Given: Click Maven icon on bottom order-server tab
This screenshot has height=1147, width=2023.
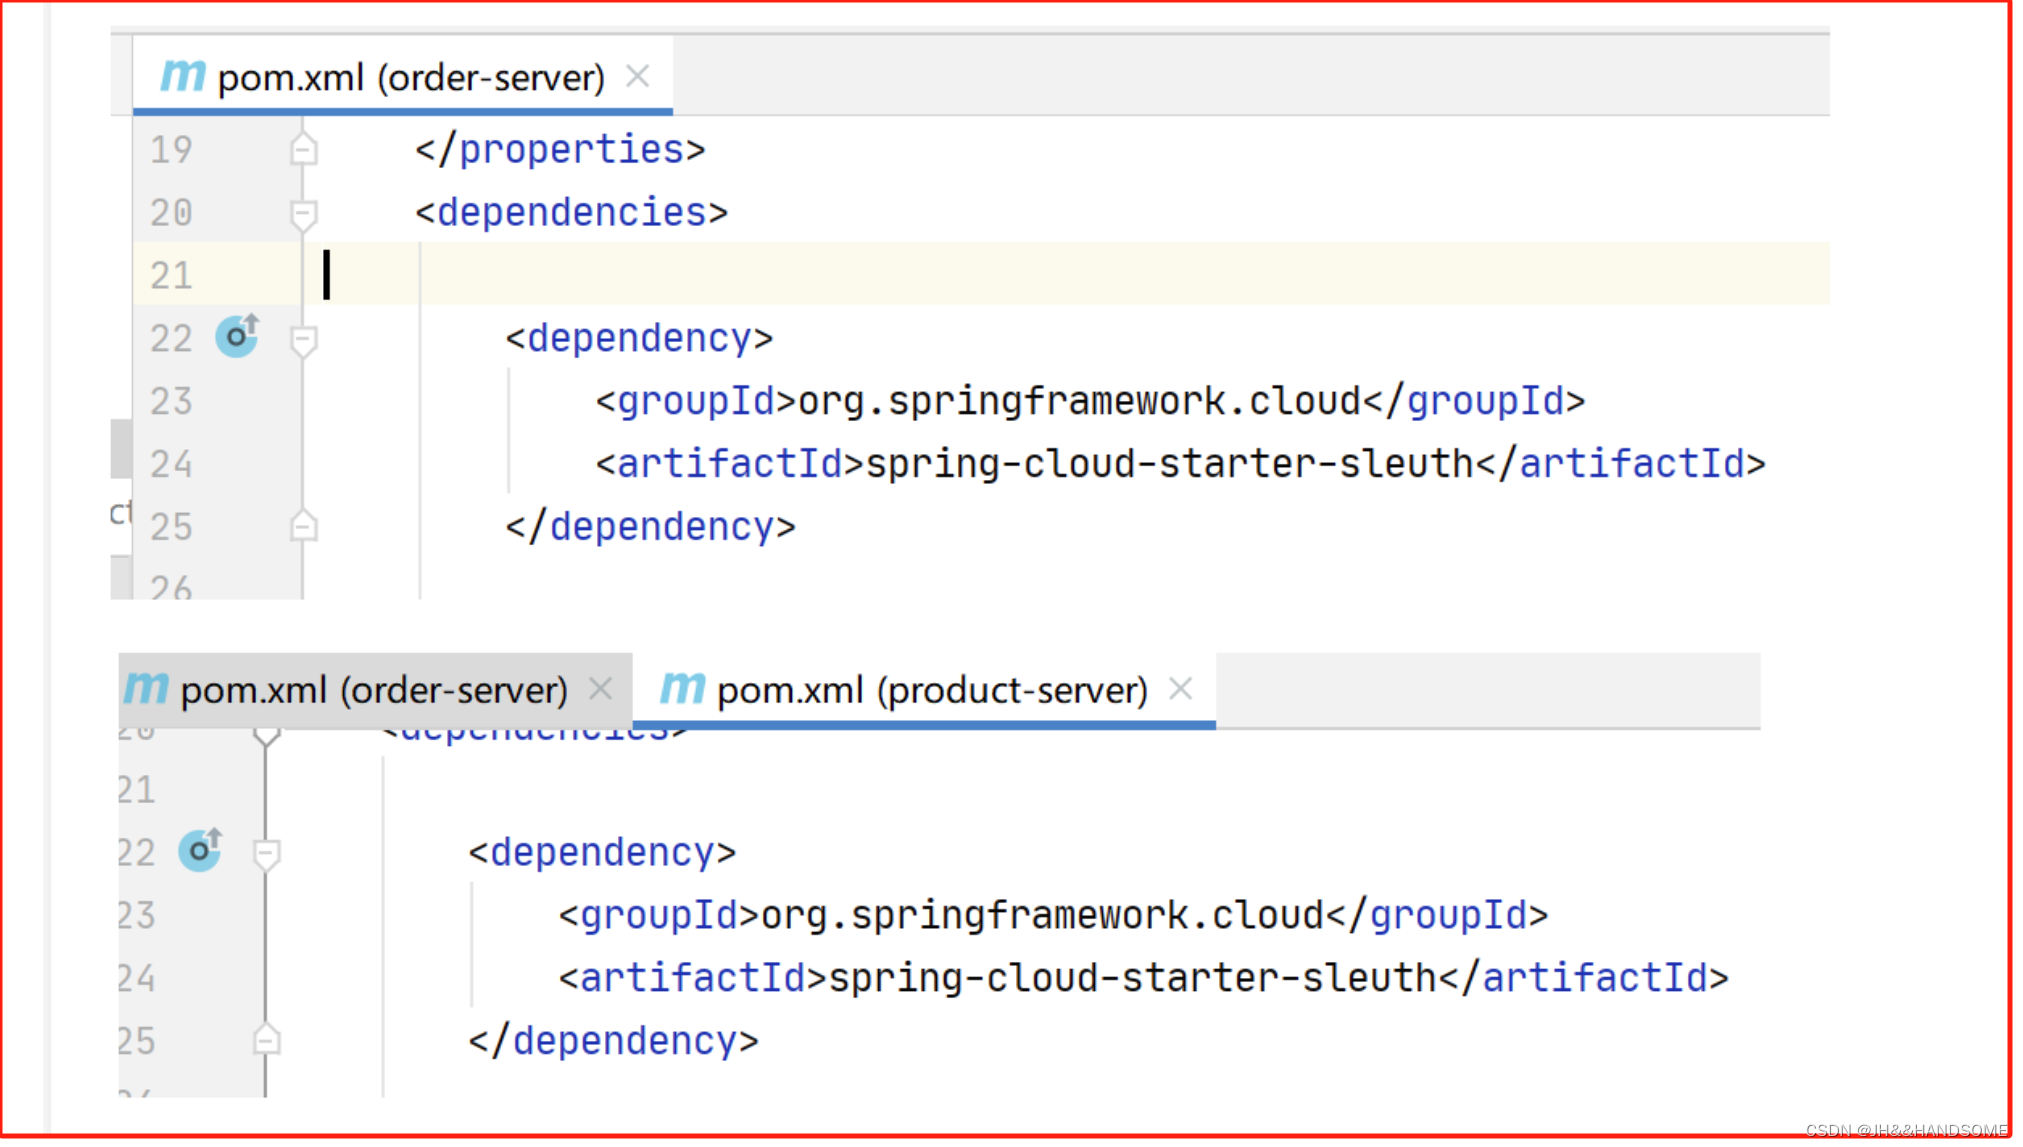Looking at the screenshot, I should (x=146, y=689).
